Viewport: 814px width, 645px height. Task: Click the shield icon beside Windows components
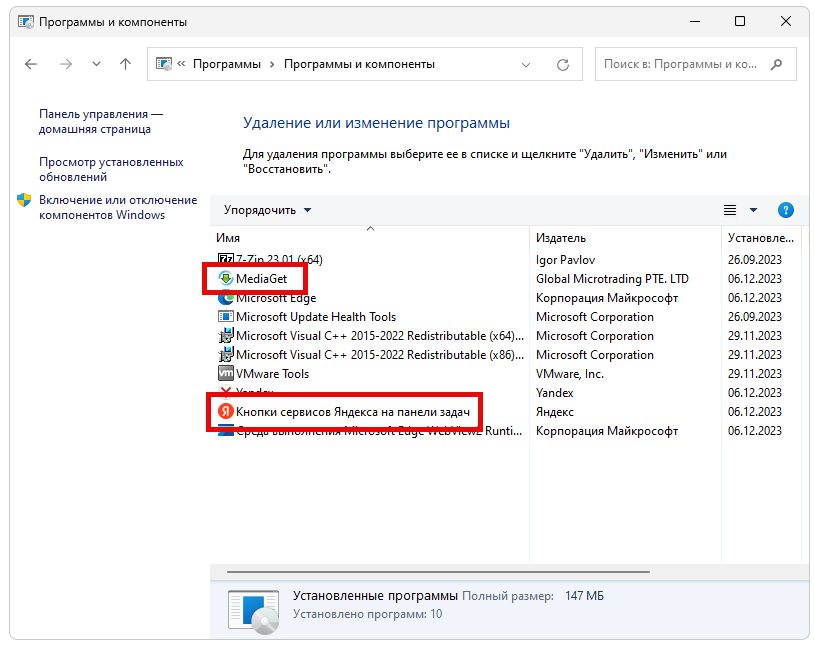coord(24,200)
